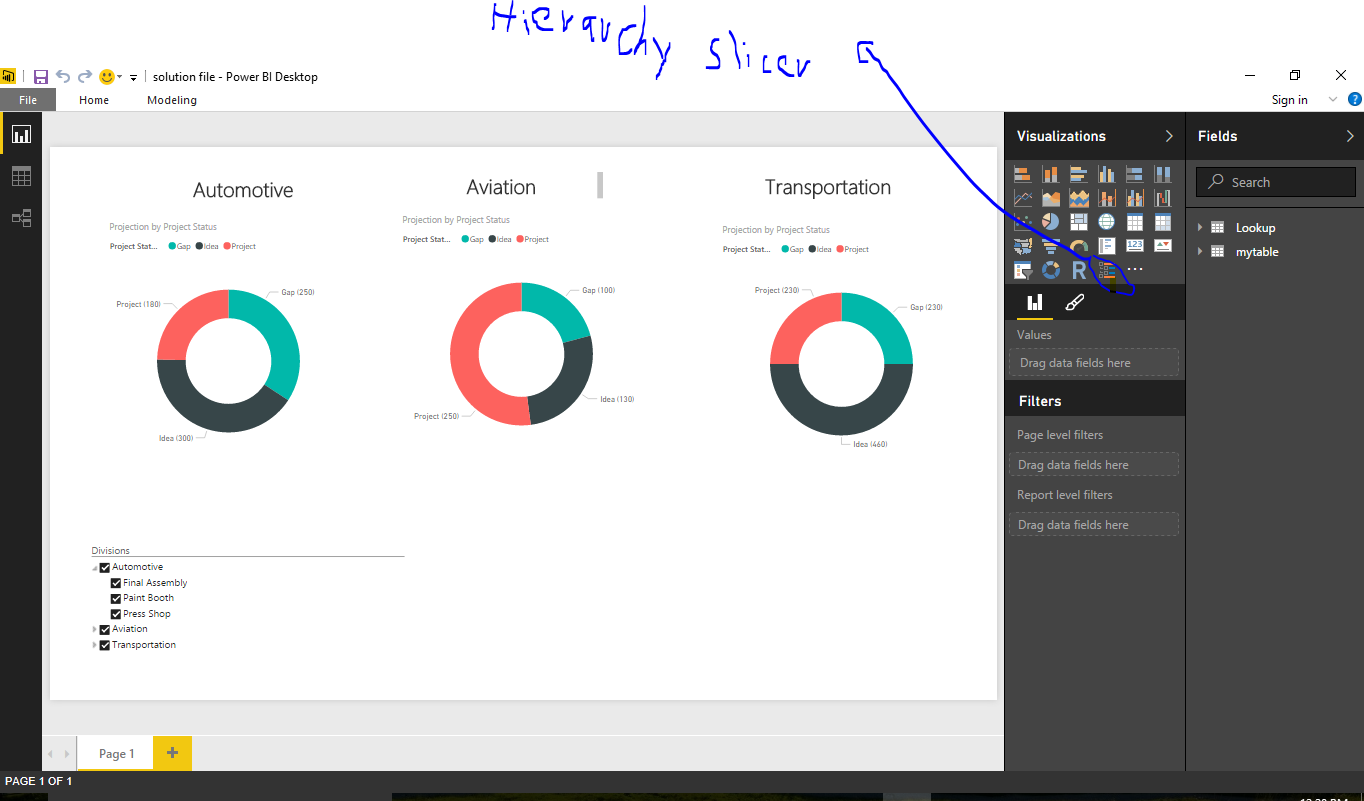
Task: Collapse the Visualizations pane chevron
Action: tap(1169, 136)
